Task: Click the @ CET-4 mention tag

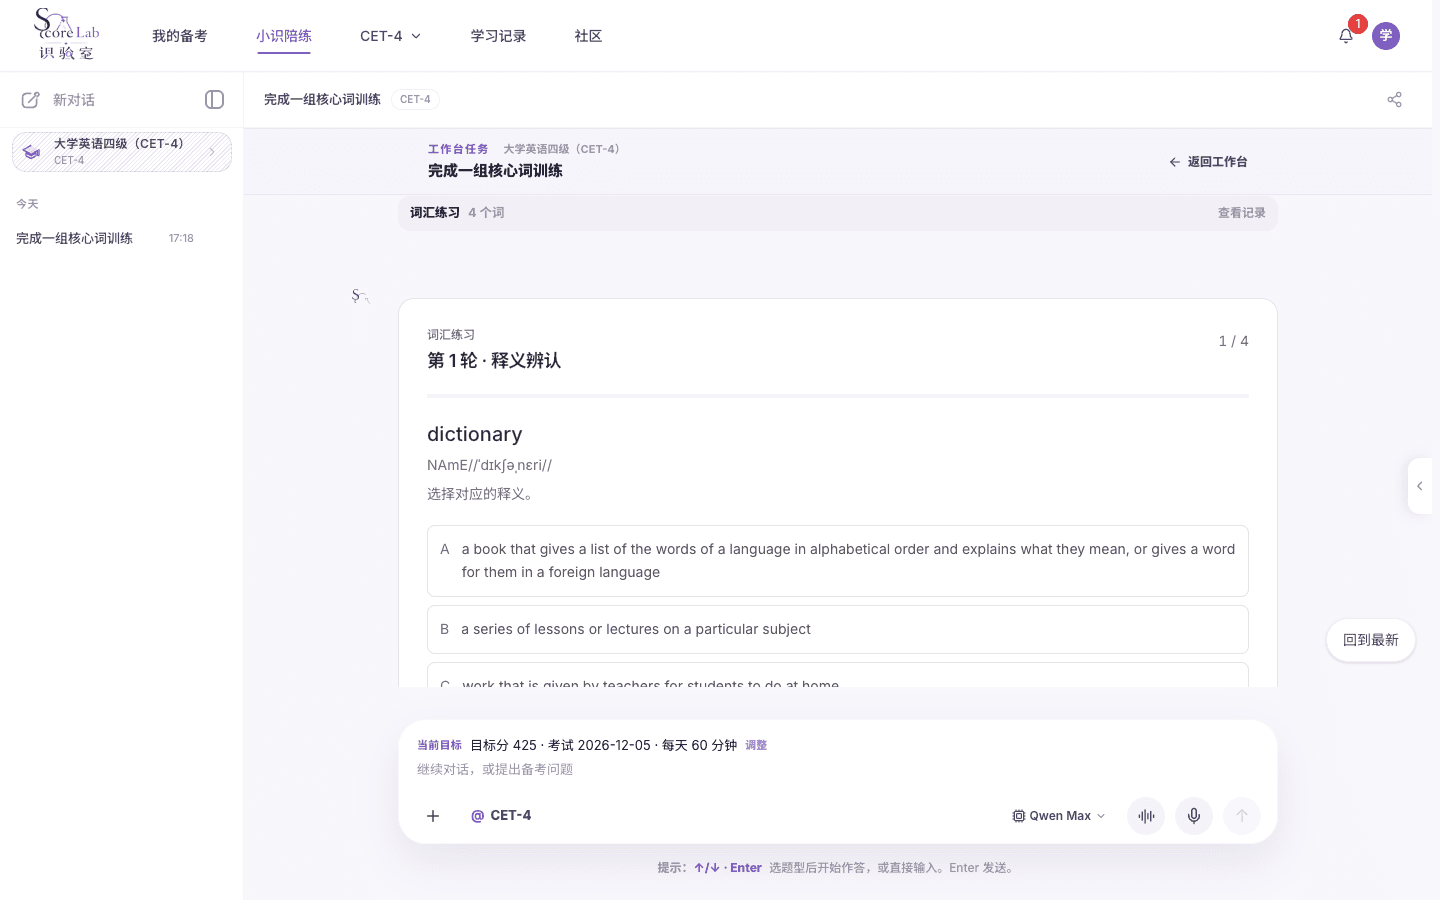Action: click(x=501, y=816)
